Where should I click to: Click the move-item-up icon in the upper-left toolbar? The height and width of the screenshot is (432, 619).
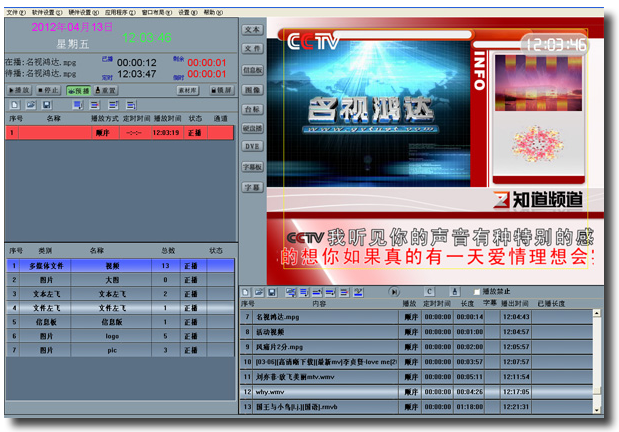coord(113,105)
